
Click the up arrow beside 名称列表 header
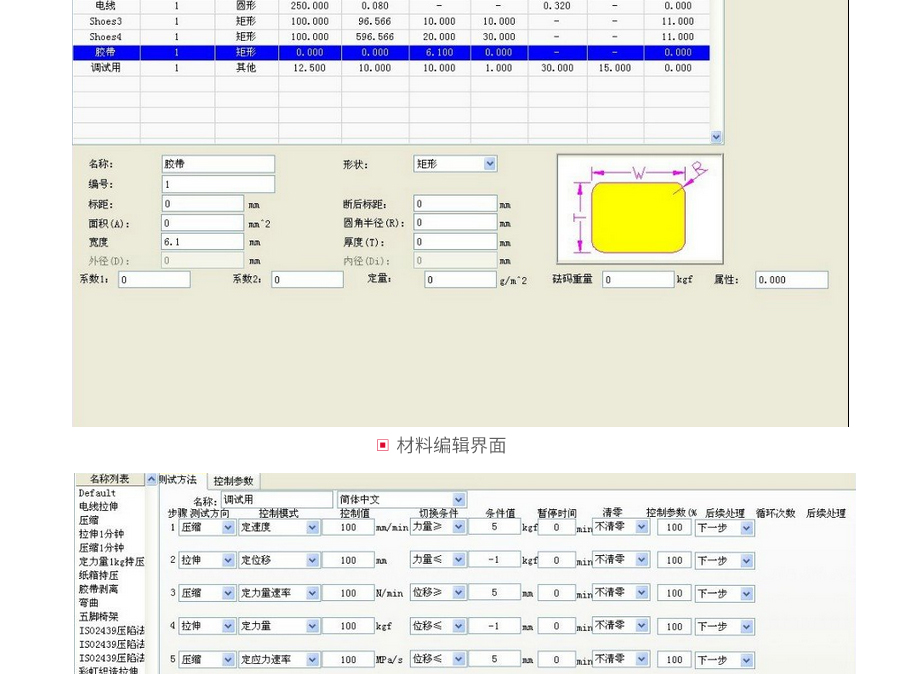[151, 480]
